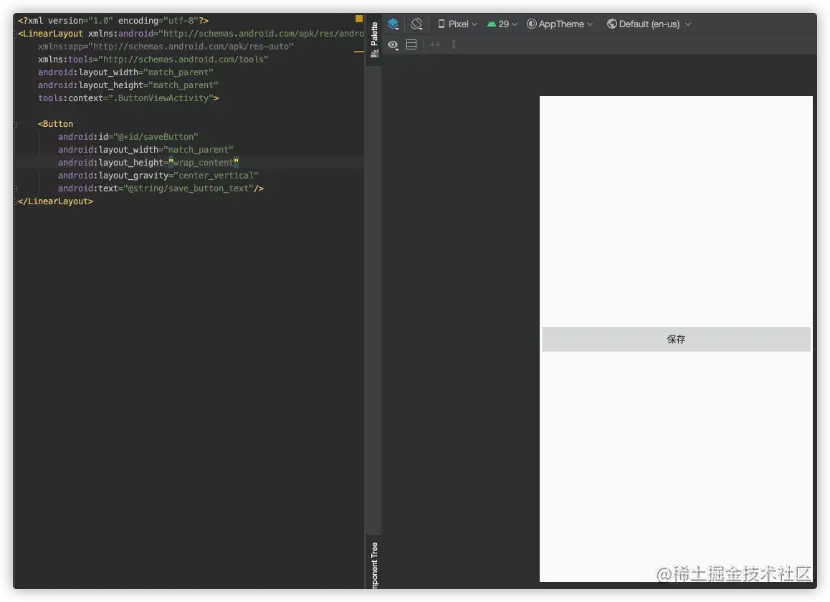Select the 保存 button in the preview
The height and width of the screenshot is (602, 830).
[x=676, y=339]
